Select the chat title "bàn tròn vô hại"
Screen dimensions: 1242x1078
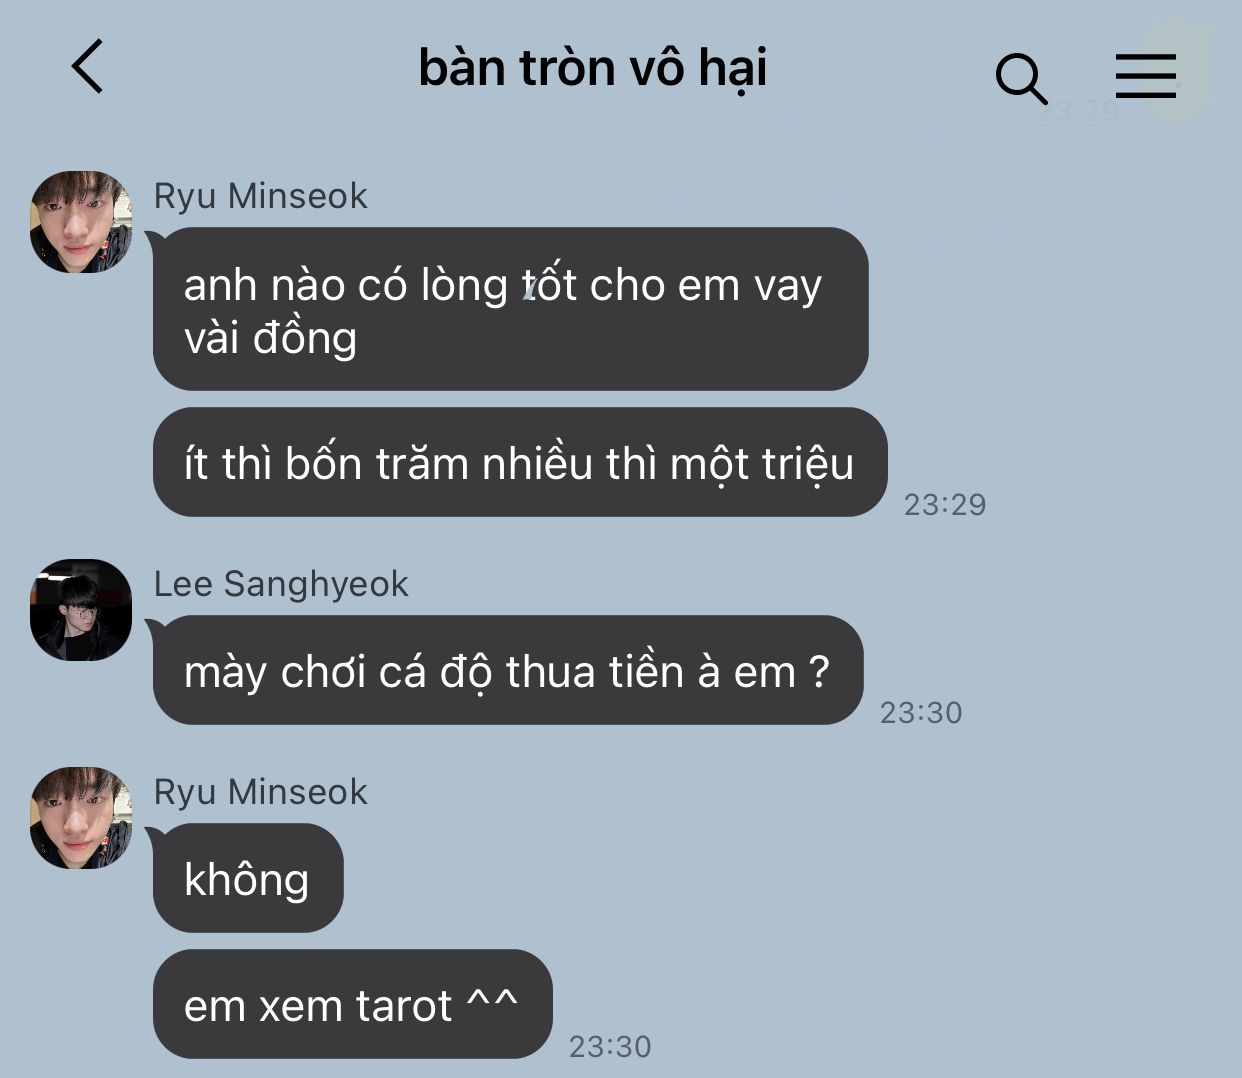point(592,68)
